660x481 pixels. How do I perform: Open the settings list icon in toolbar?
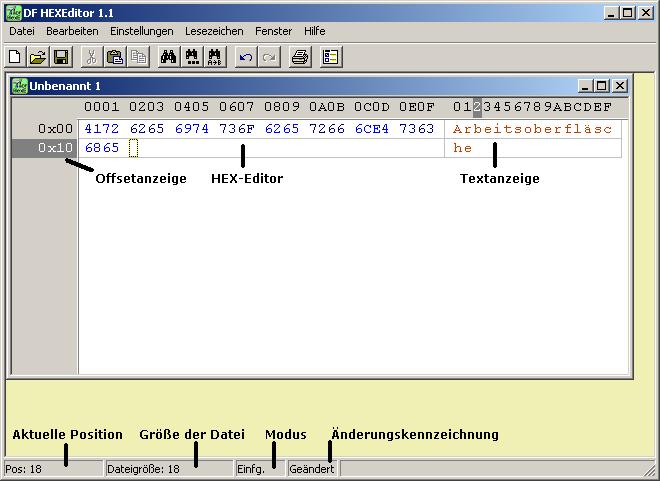click(330, 57)
